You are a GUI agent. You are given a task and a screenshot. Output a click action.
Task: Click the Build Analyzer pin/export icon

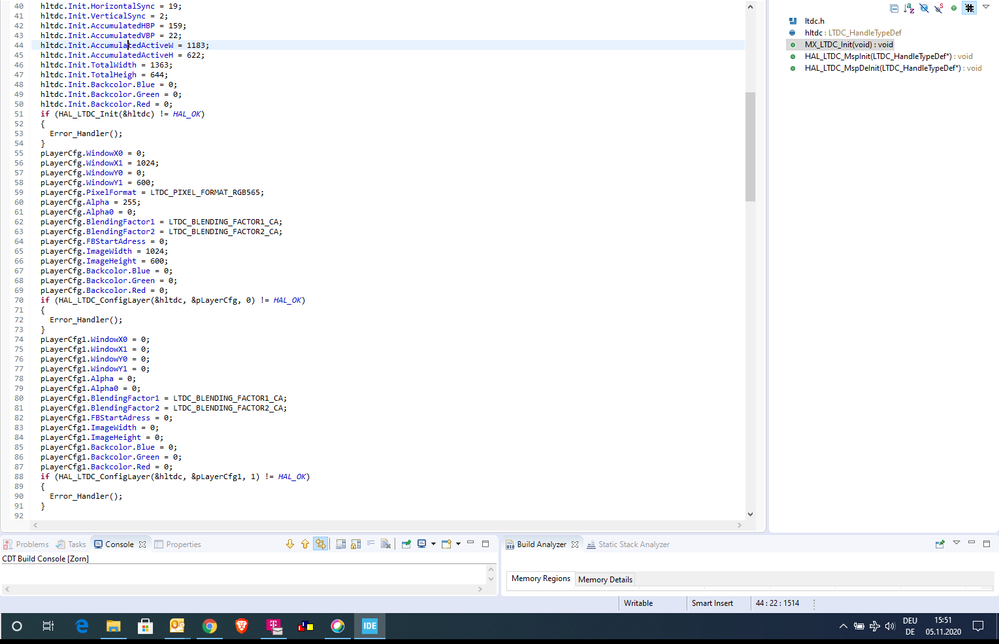[940, 544]
